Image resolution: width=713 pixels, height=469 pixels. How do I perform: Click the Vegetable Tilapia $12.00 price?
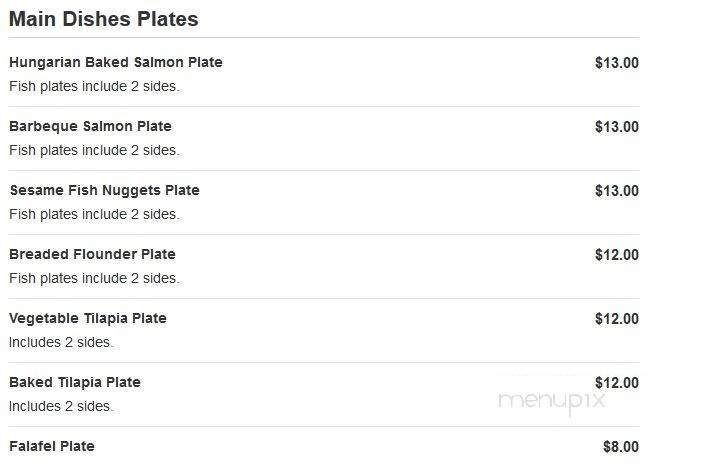coord(617,319)
